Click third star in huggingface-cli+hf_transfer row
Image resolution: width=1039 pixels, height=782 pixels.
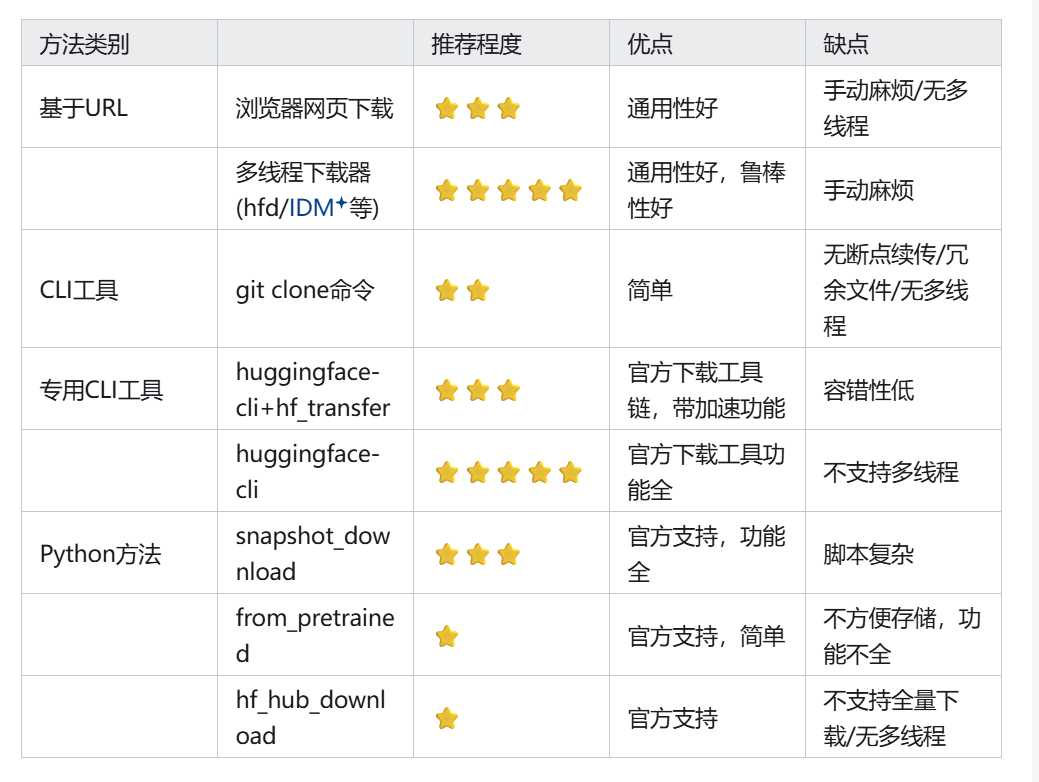pyautogui.click(x=509, y=390)
